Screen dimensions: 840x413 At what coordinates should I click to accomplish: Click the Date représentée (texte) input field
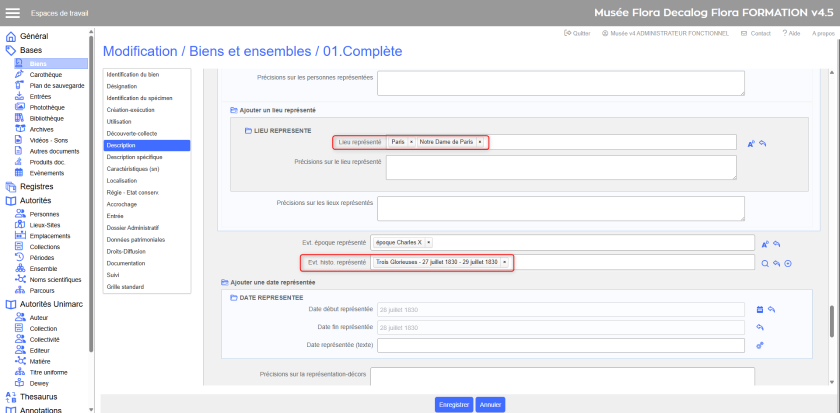pos(560,345)
